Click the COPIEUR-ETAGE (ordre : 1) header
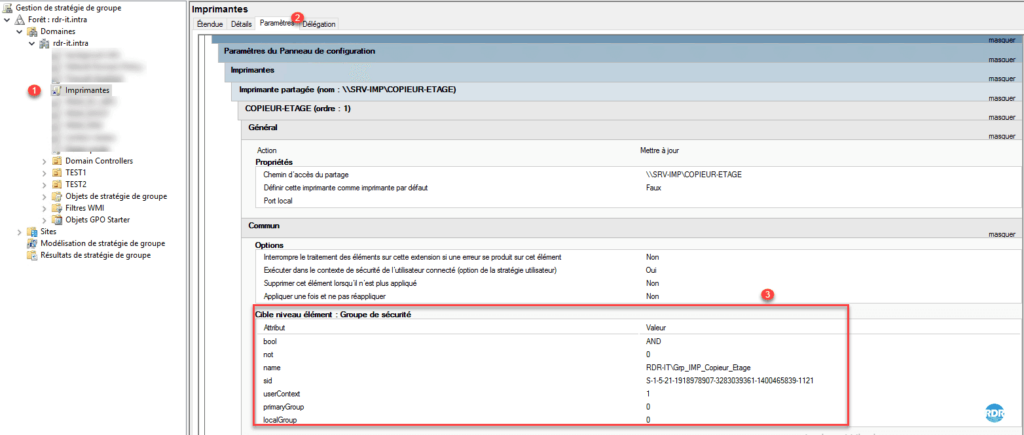Viewport: 1024px width, 435px height. 297,108
